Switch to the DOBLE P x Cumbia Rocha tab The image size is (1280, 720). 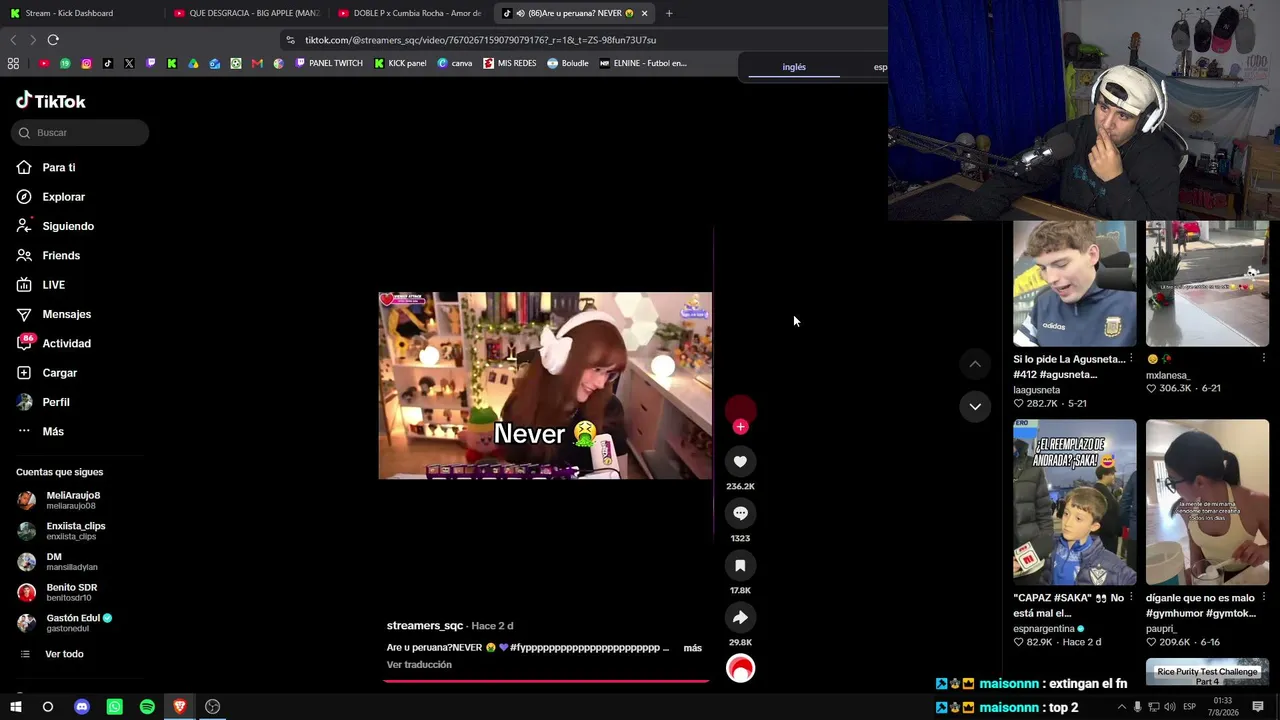[411, 13]
